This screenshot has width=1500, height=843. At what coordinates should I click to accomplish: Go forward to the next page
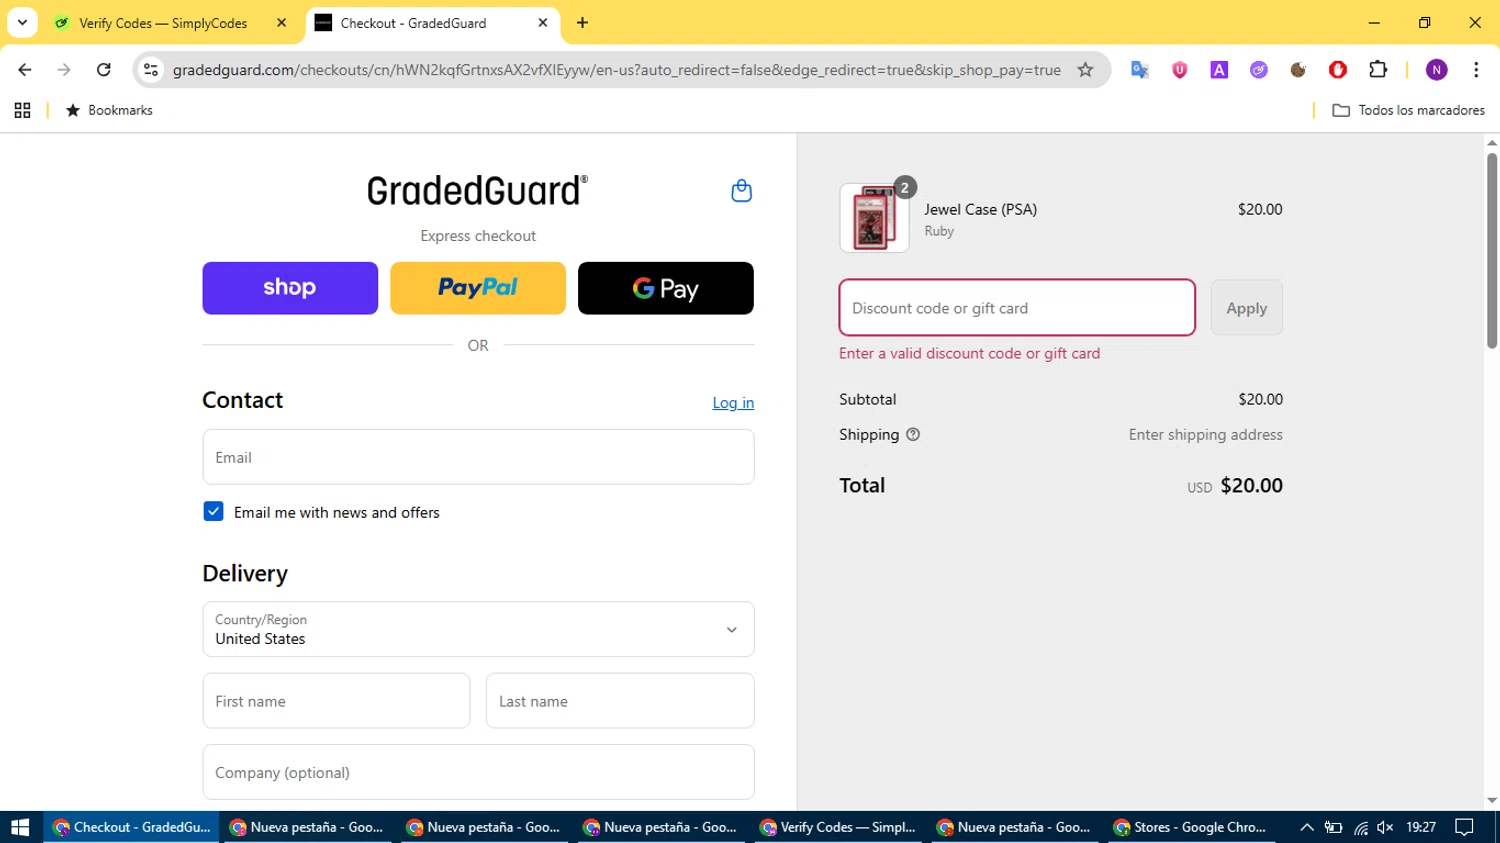coord(64,70)
